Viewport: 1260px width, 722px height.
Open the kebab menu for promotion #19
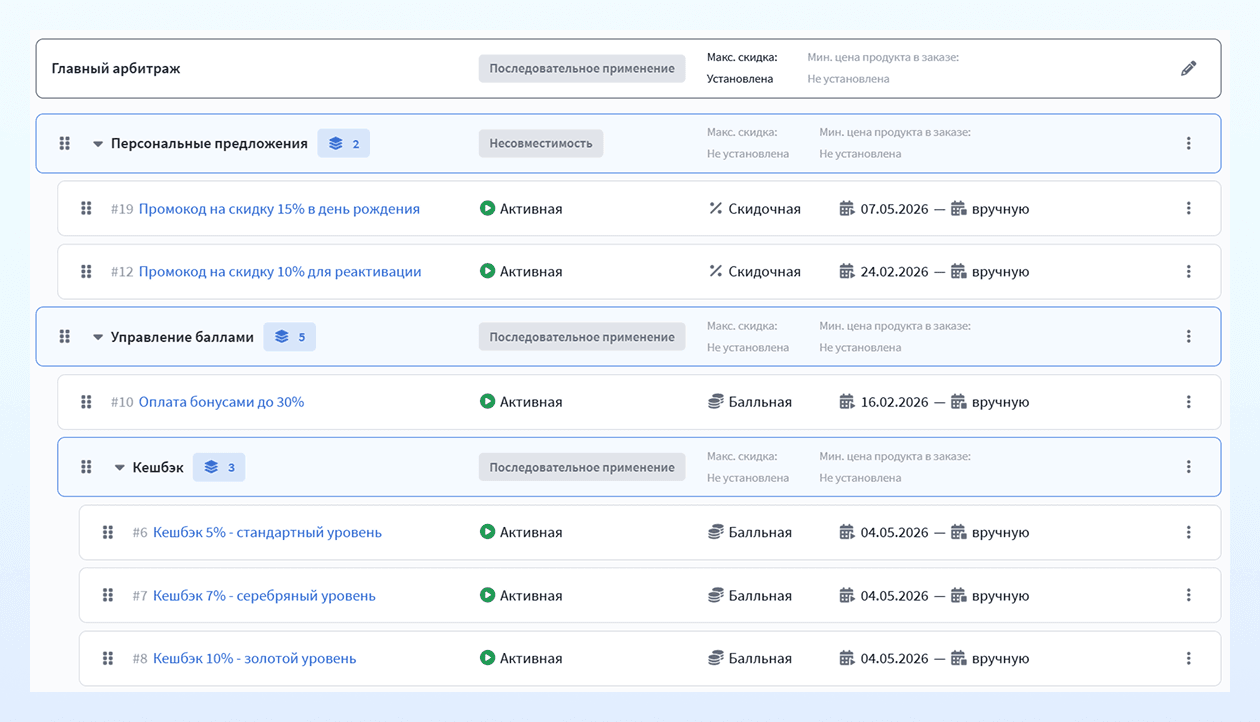pos(1188,208)
